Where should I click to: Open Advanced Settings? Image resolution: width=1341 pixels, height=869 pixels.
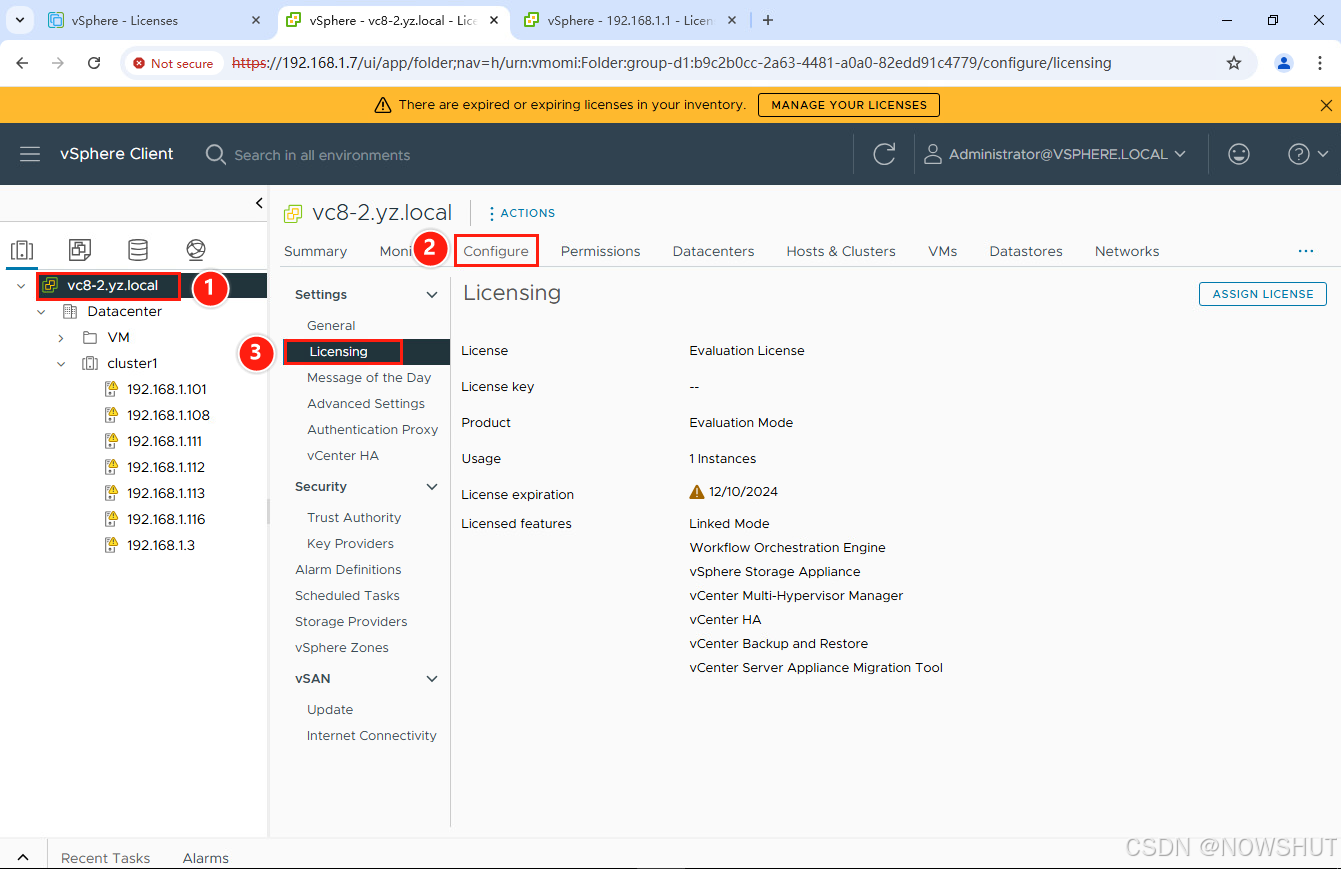coord(366,404)
